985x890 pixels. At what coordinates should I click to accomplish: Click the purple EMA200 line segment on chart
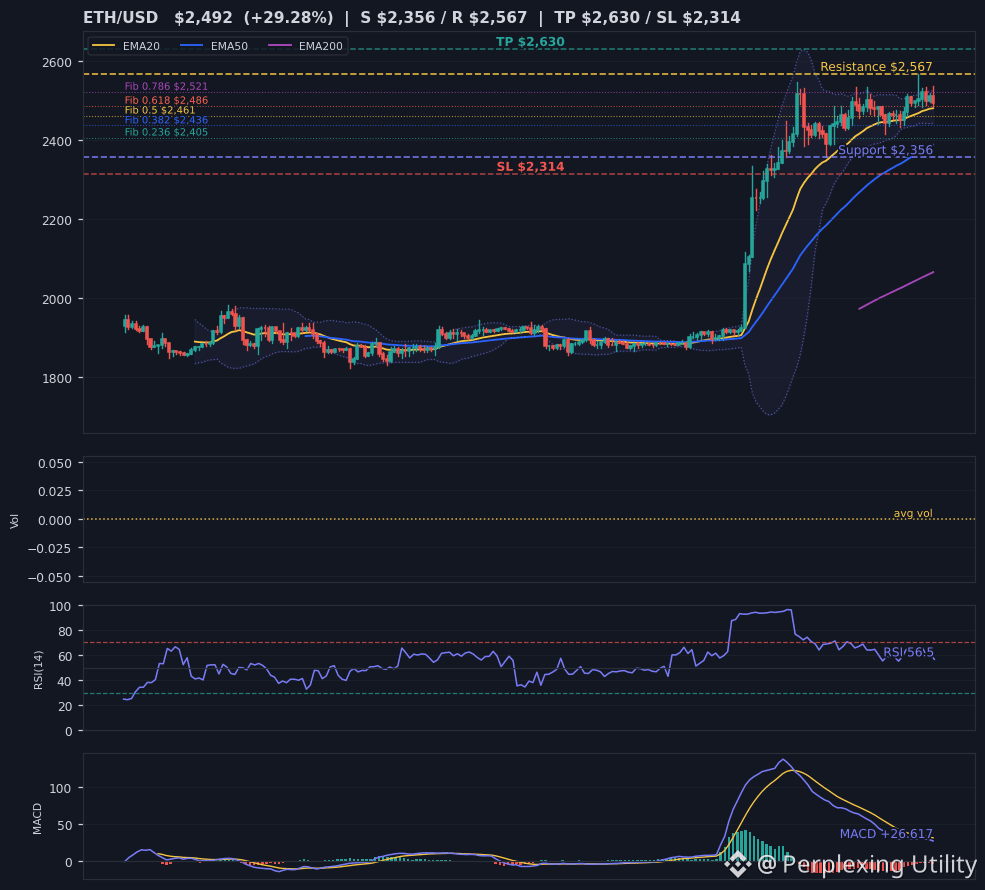tap(896, 290)
